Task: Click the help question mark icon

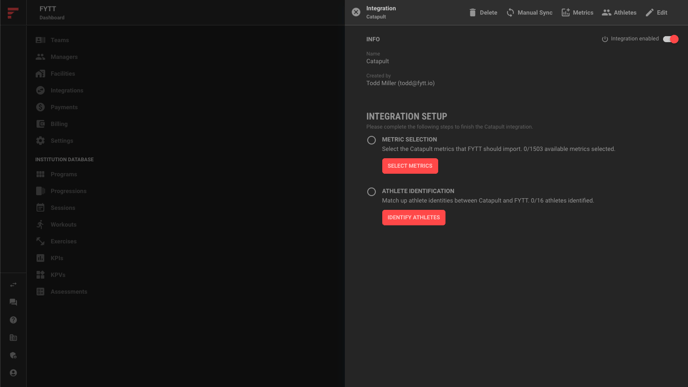Action: [x=13, y=320]
